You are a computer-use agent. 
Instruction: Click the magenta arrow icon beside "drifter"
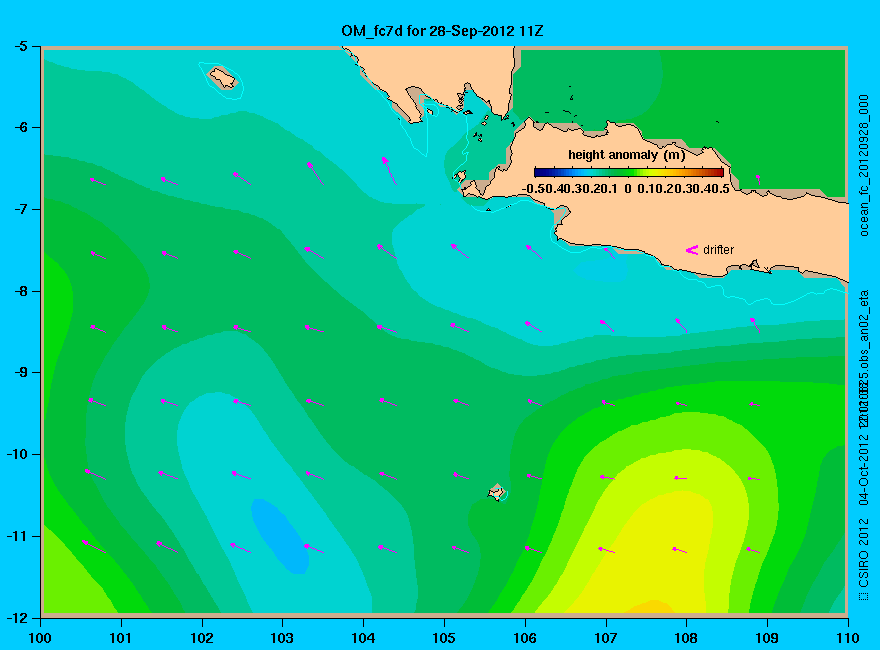point(692,250)
